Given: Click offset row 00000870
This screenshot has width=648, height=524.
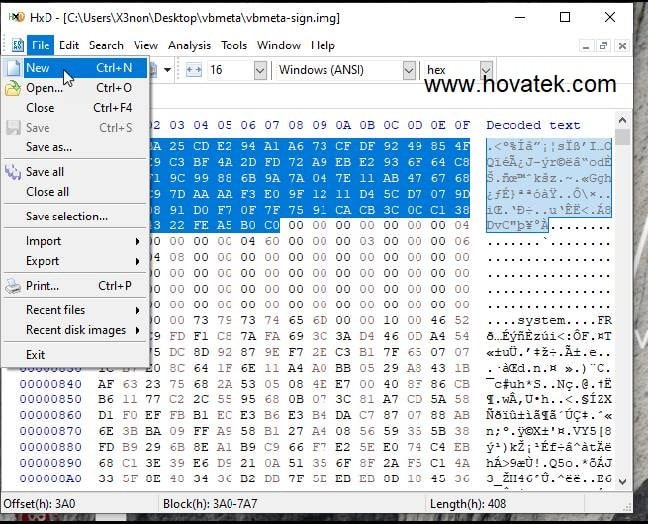Looking at the screenshot, I should point(50,431).
